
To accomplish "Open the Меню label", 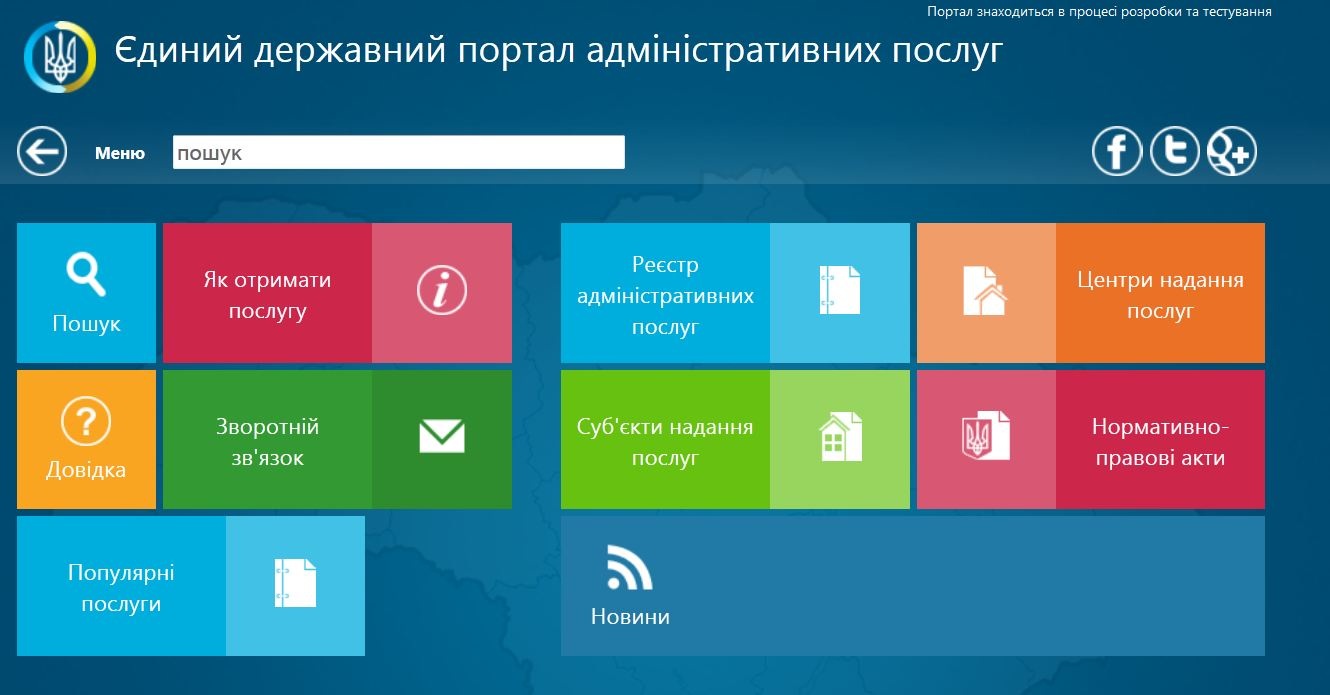I will point(120,153).
